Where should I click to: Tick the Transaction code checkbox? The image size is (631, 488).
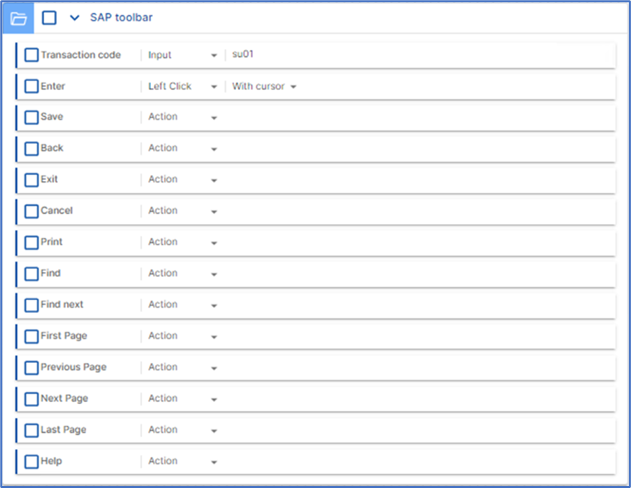tap(32, 55)
